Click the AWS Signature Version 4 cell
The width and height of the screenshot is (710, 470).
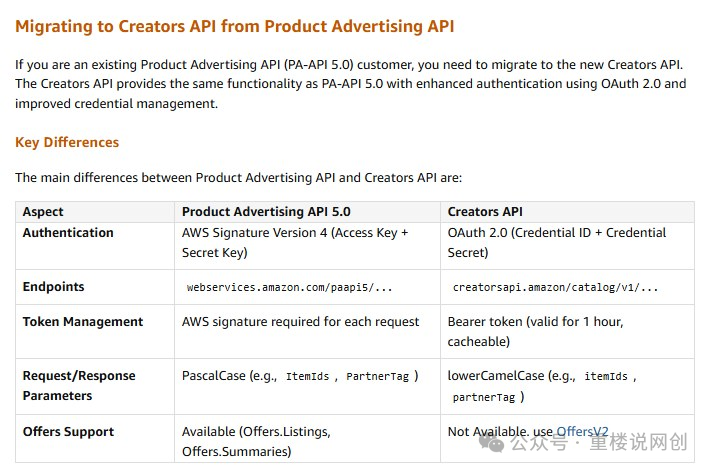click(295, 242)
